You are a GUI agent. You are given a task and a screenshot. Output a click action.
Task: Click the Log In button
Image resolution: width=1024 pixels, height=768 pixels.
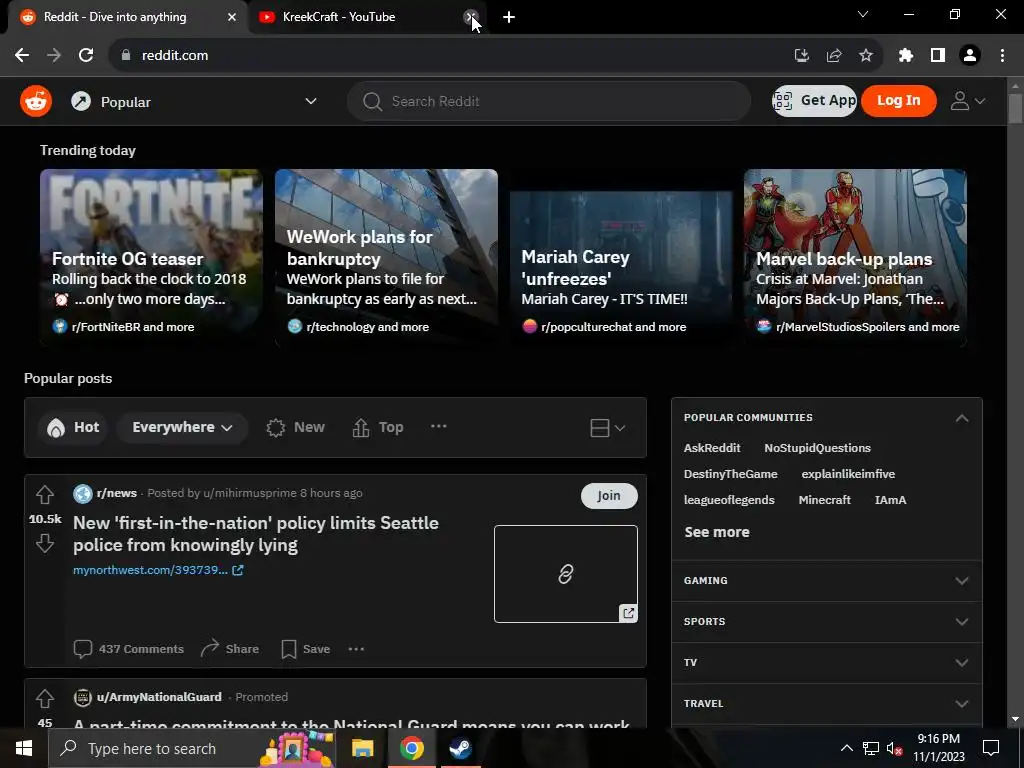click(x=899, y=101)
